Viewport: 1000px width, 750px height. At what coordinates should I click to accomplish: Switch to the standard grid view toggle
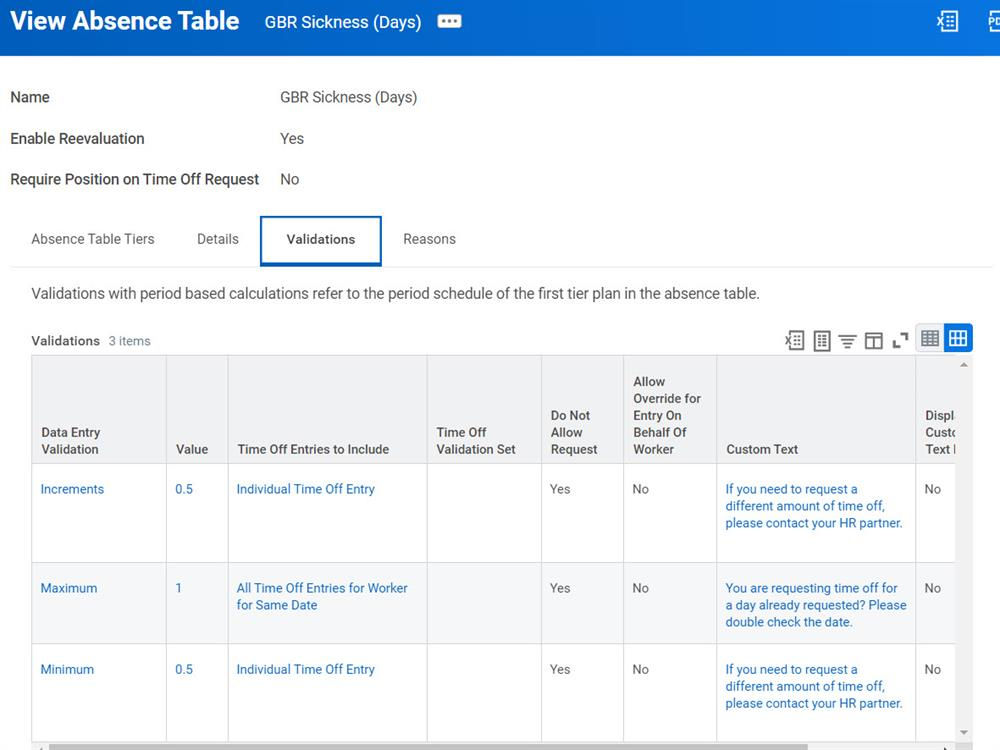958,339
